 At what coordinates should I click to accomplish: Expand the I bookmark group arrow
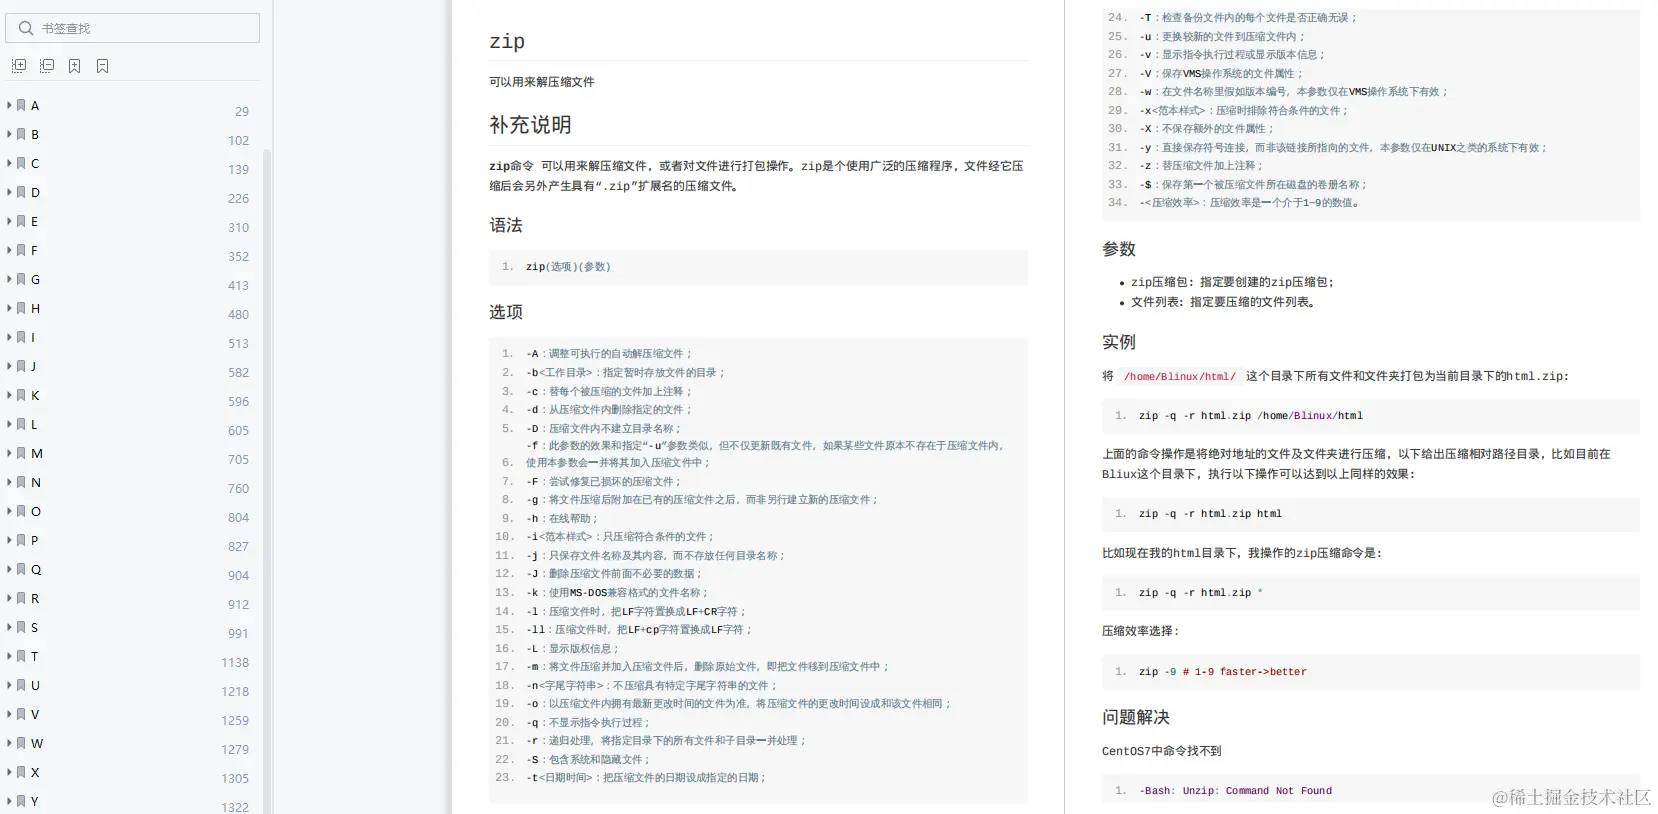[x=9, y=337]
